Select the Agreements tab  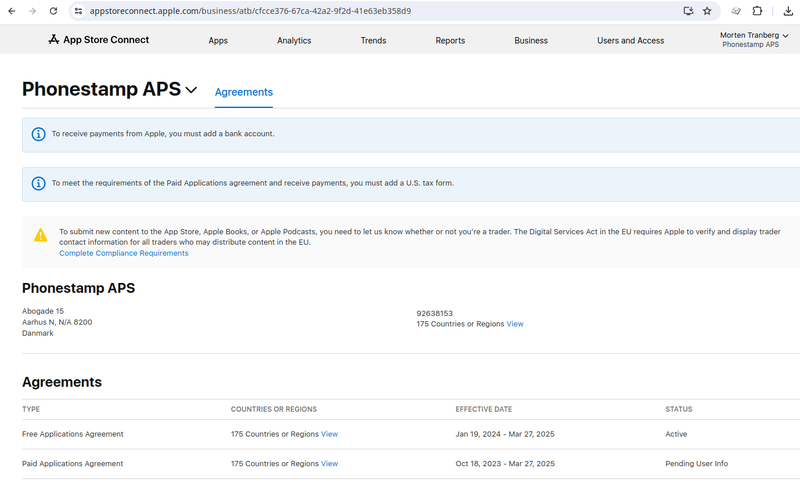point(244,92)
